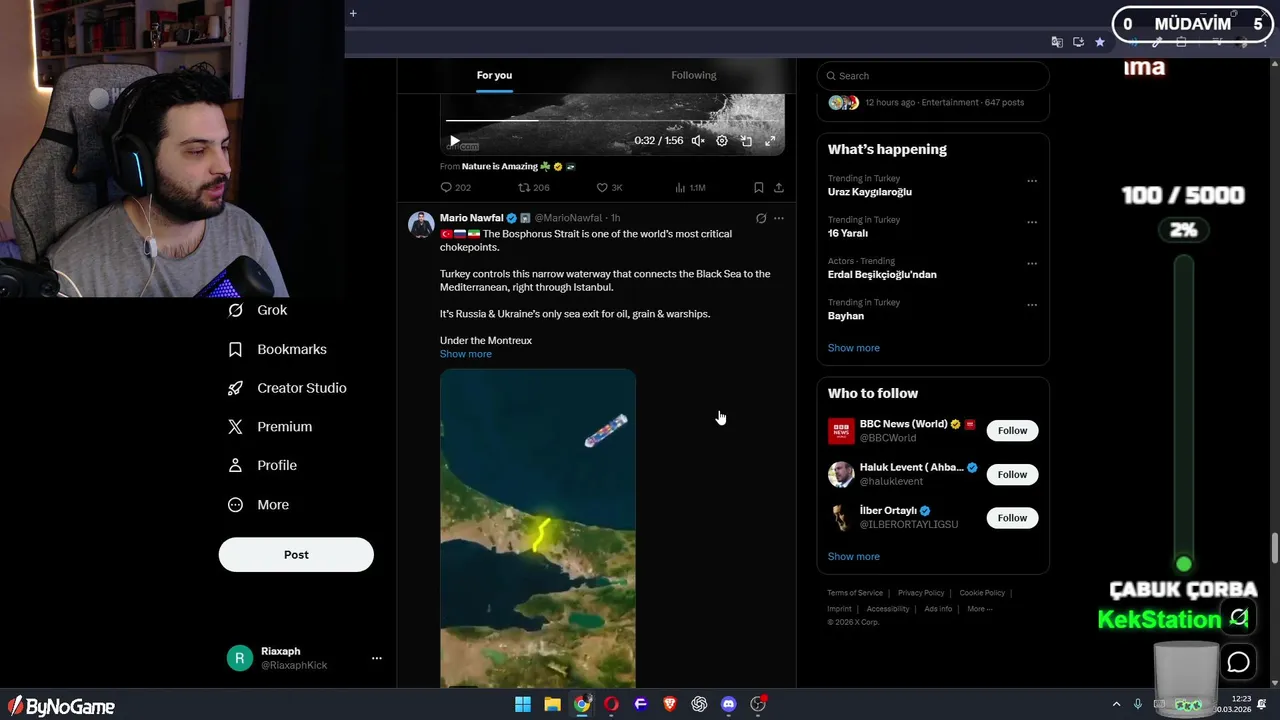Follow BBC News (World)
This screenshot has height=720, width=1280.
(1012, 431)
